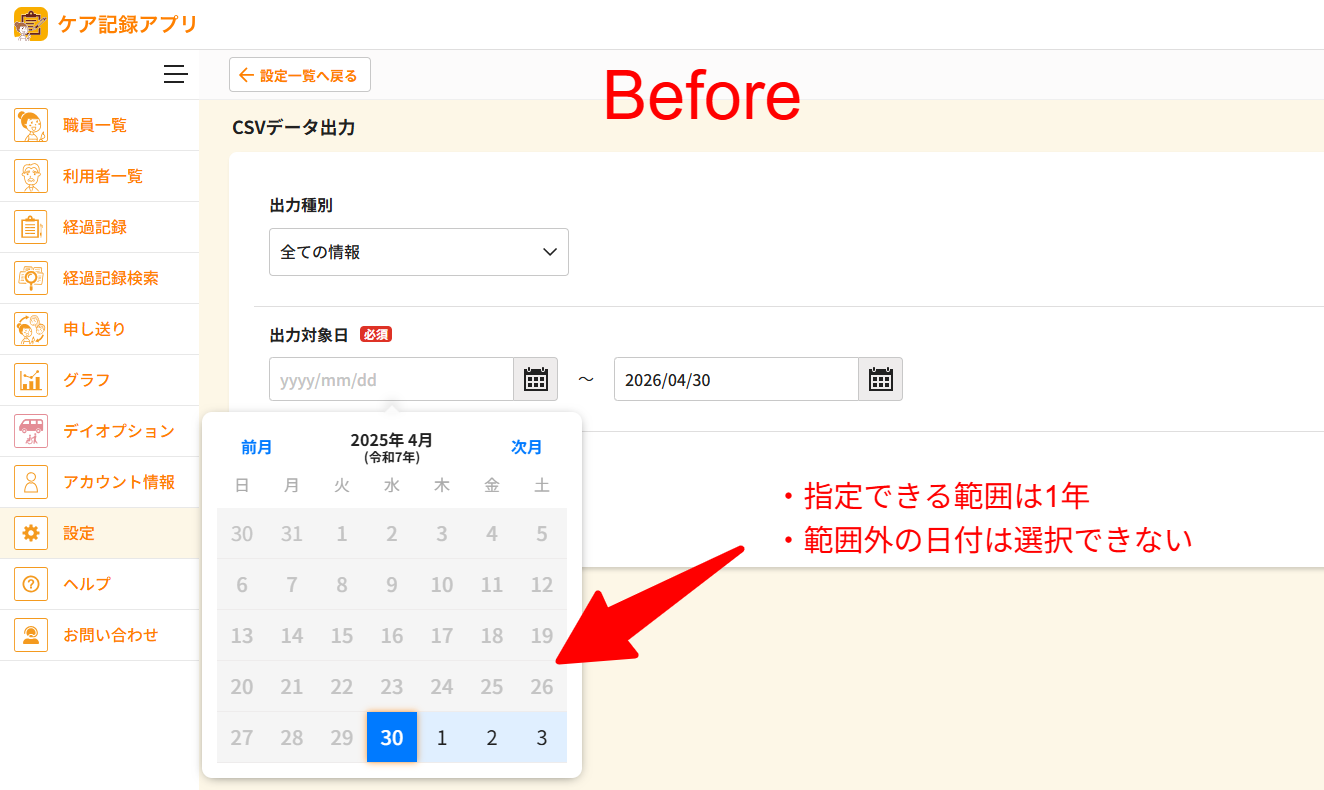
Task: Select the highlighted date 30 in calendar
Action: click(392, 737)
